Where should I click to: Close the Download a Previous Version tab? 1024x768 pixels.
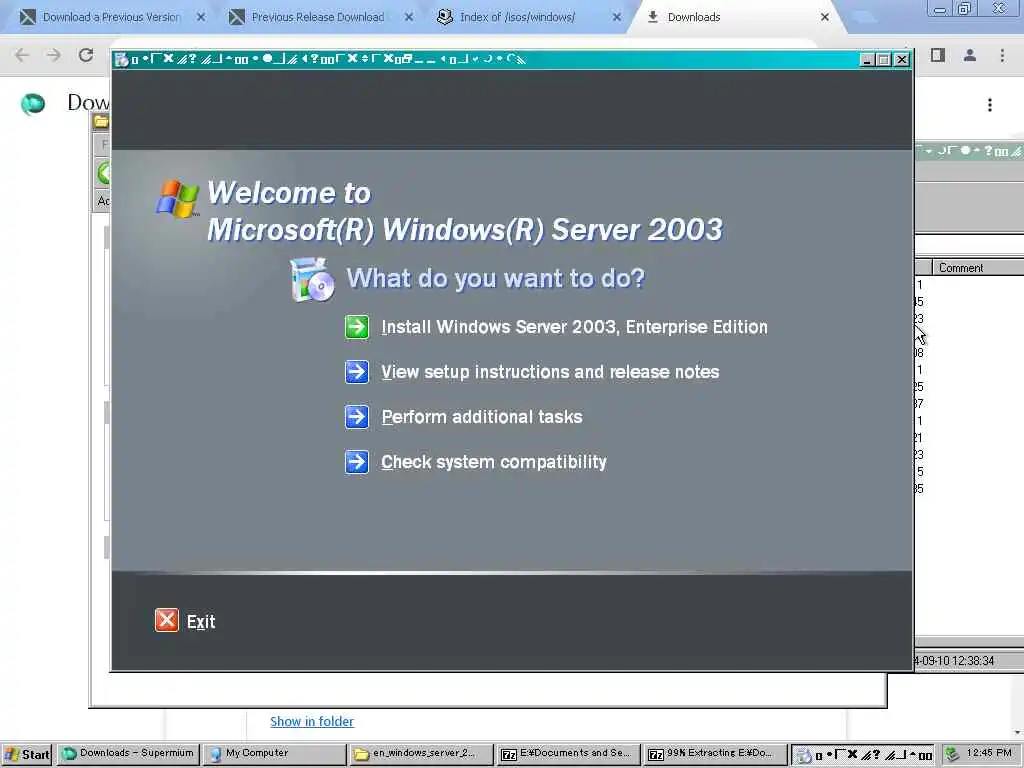click(x=201, y=17)
